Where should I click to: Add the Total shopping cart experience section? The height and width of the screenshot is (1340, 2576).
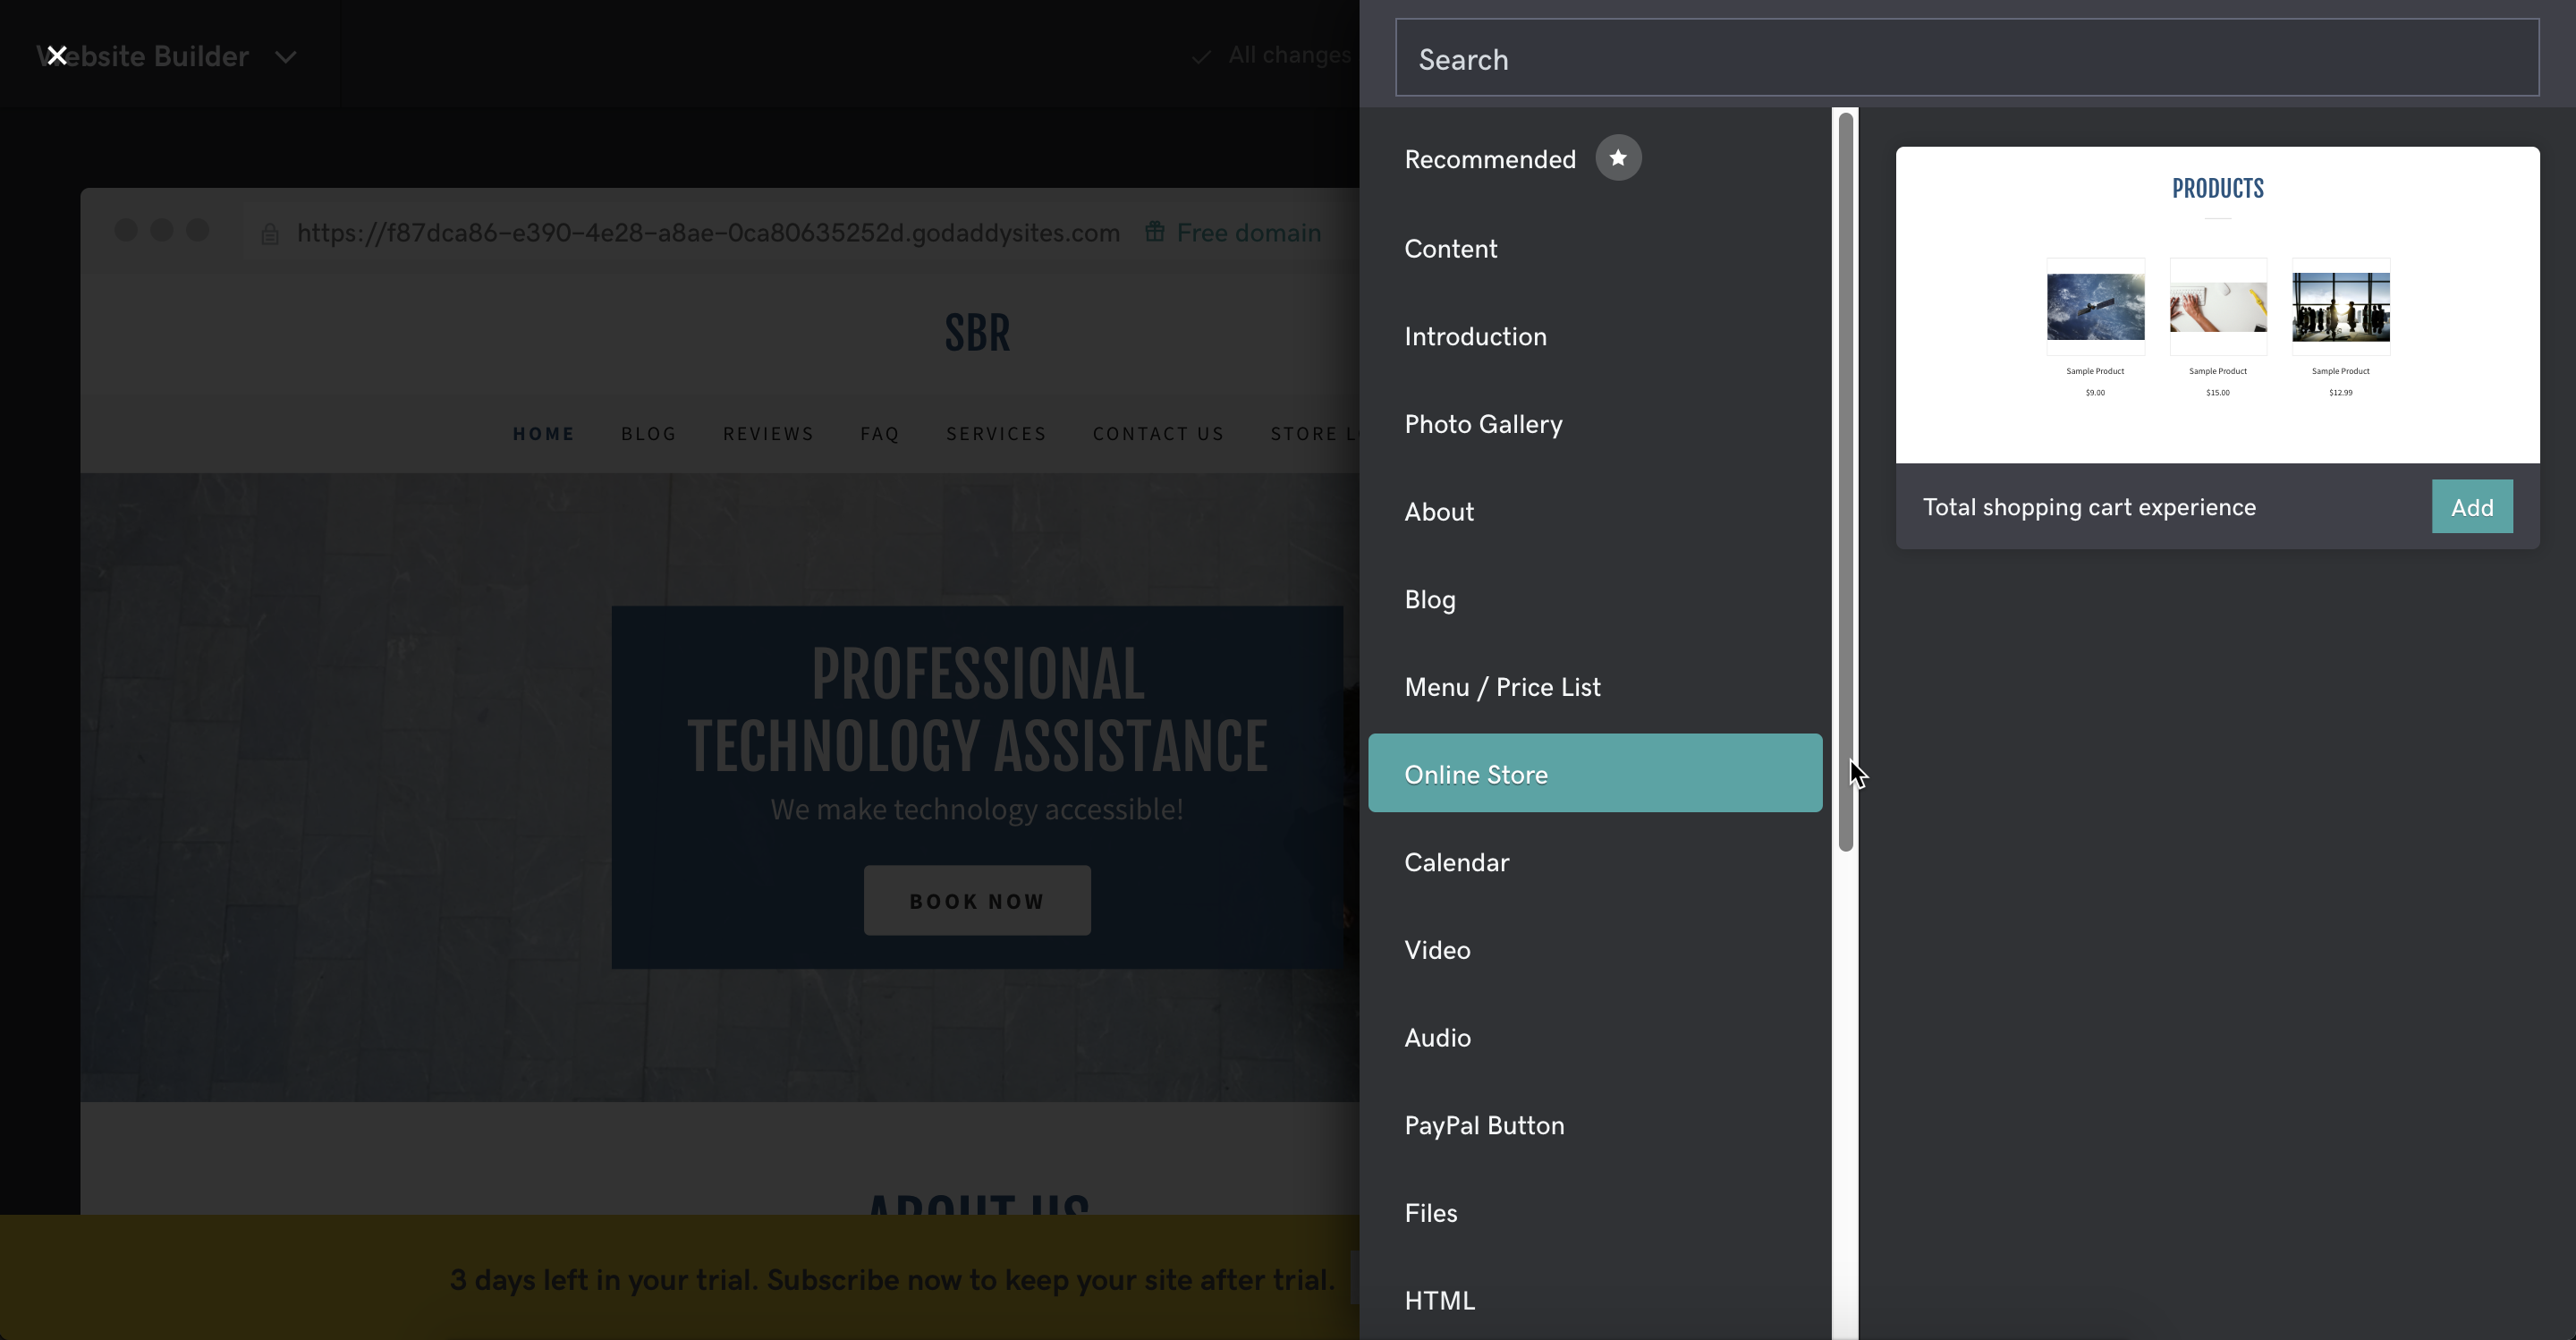click(x=2472, y=507)
